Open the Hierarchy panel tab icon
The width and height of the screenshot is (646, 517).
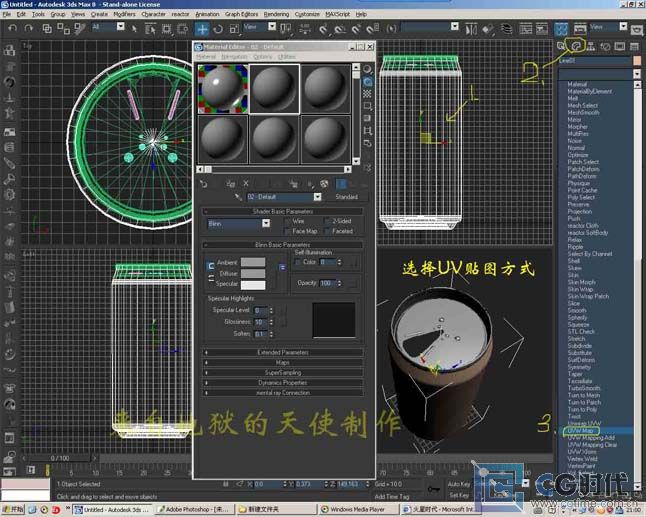(591, 46)
